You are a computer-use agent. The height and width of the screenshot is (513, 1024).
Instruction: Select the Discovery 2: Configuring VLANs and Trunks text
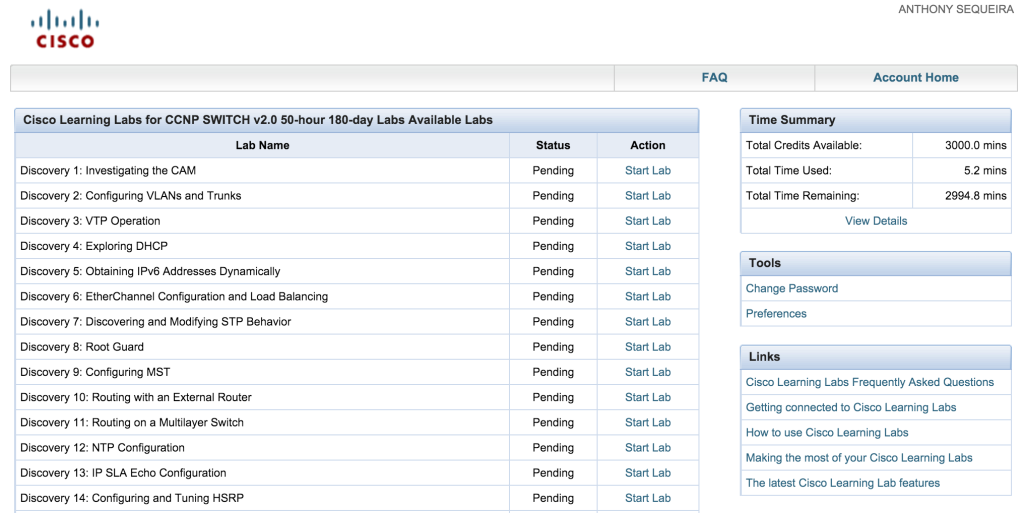(131, 196)
